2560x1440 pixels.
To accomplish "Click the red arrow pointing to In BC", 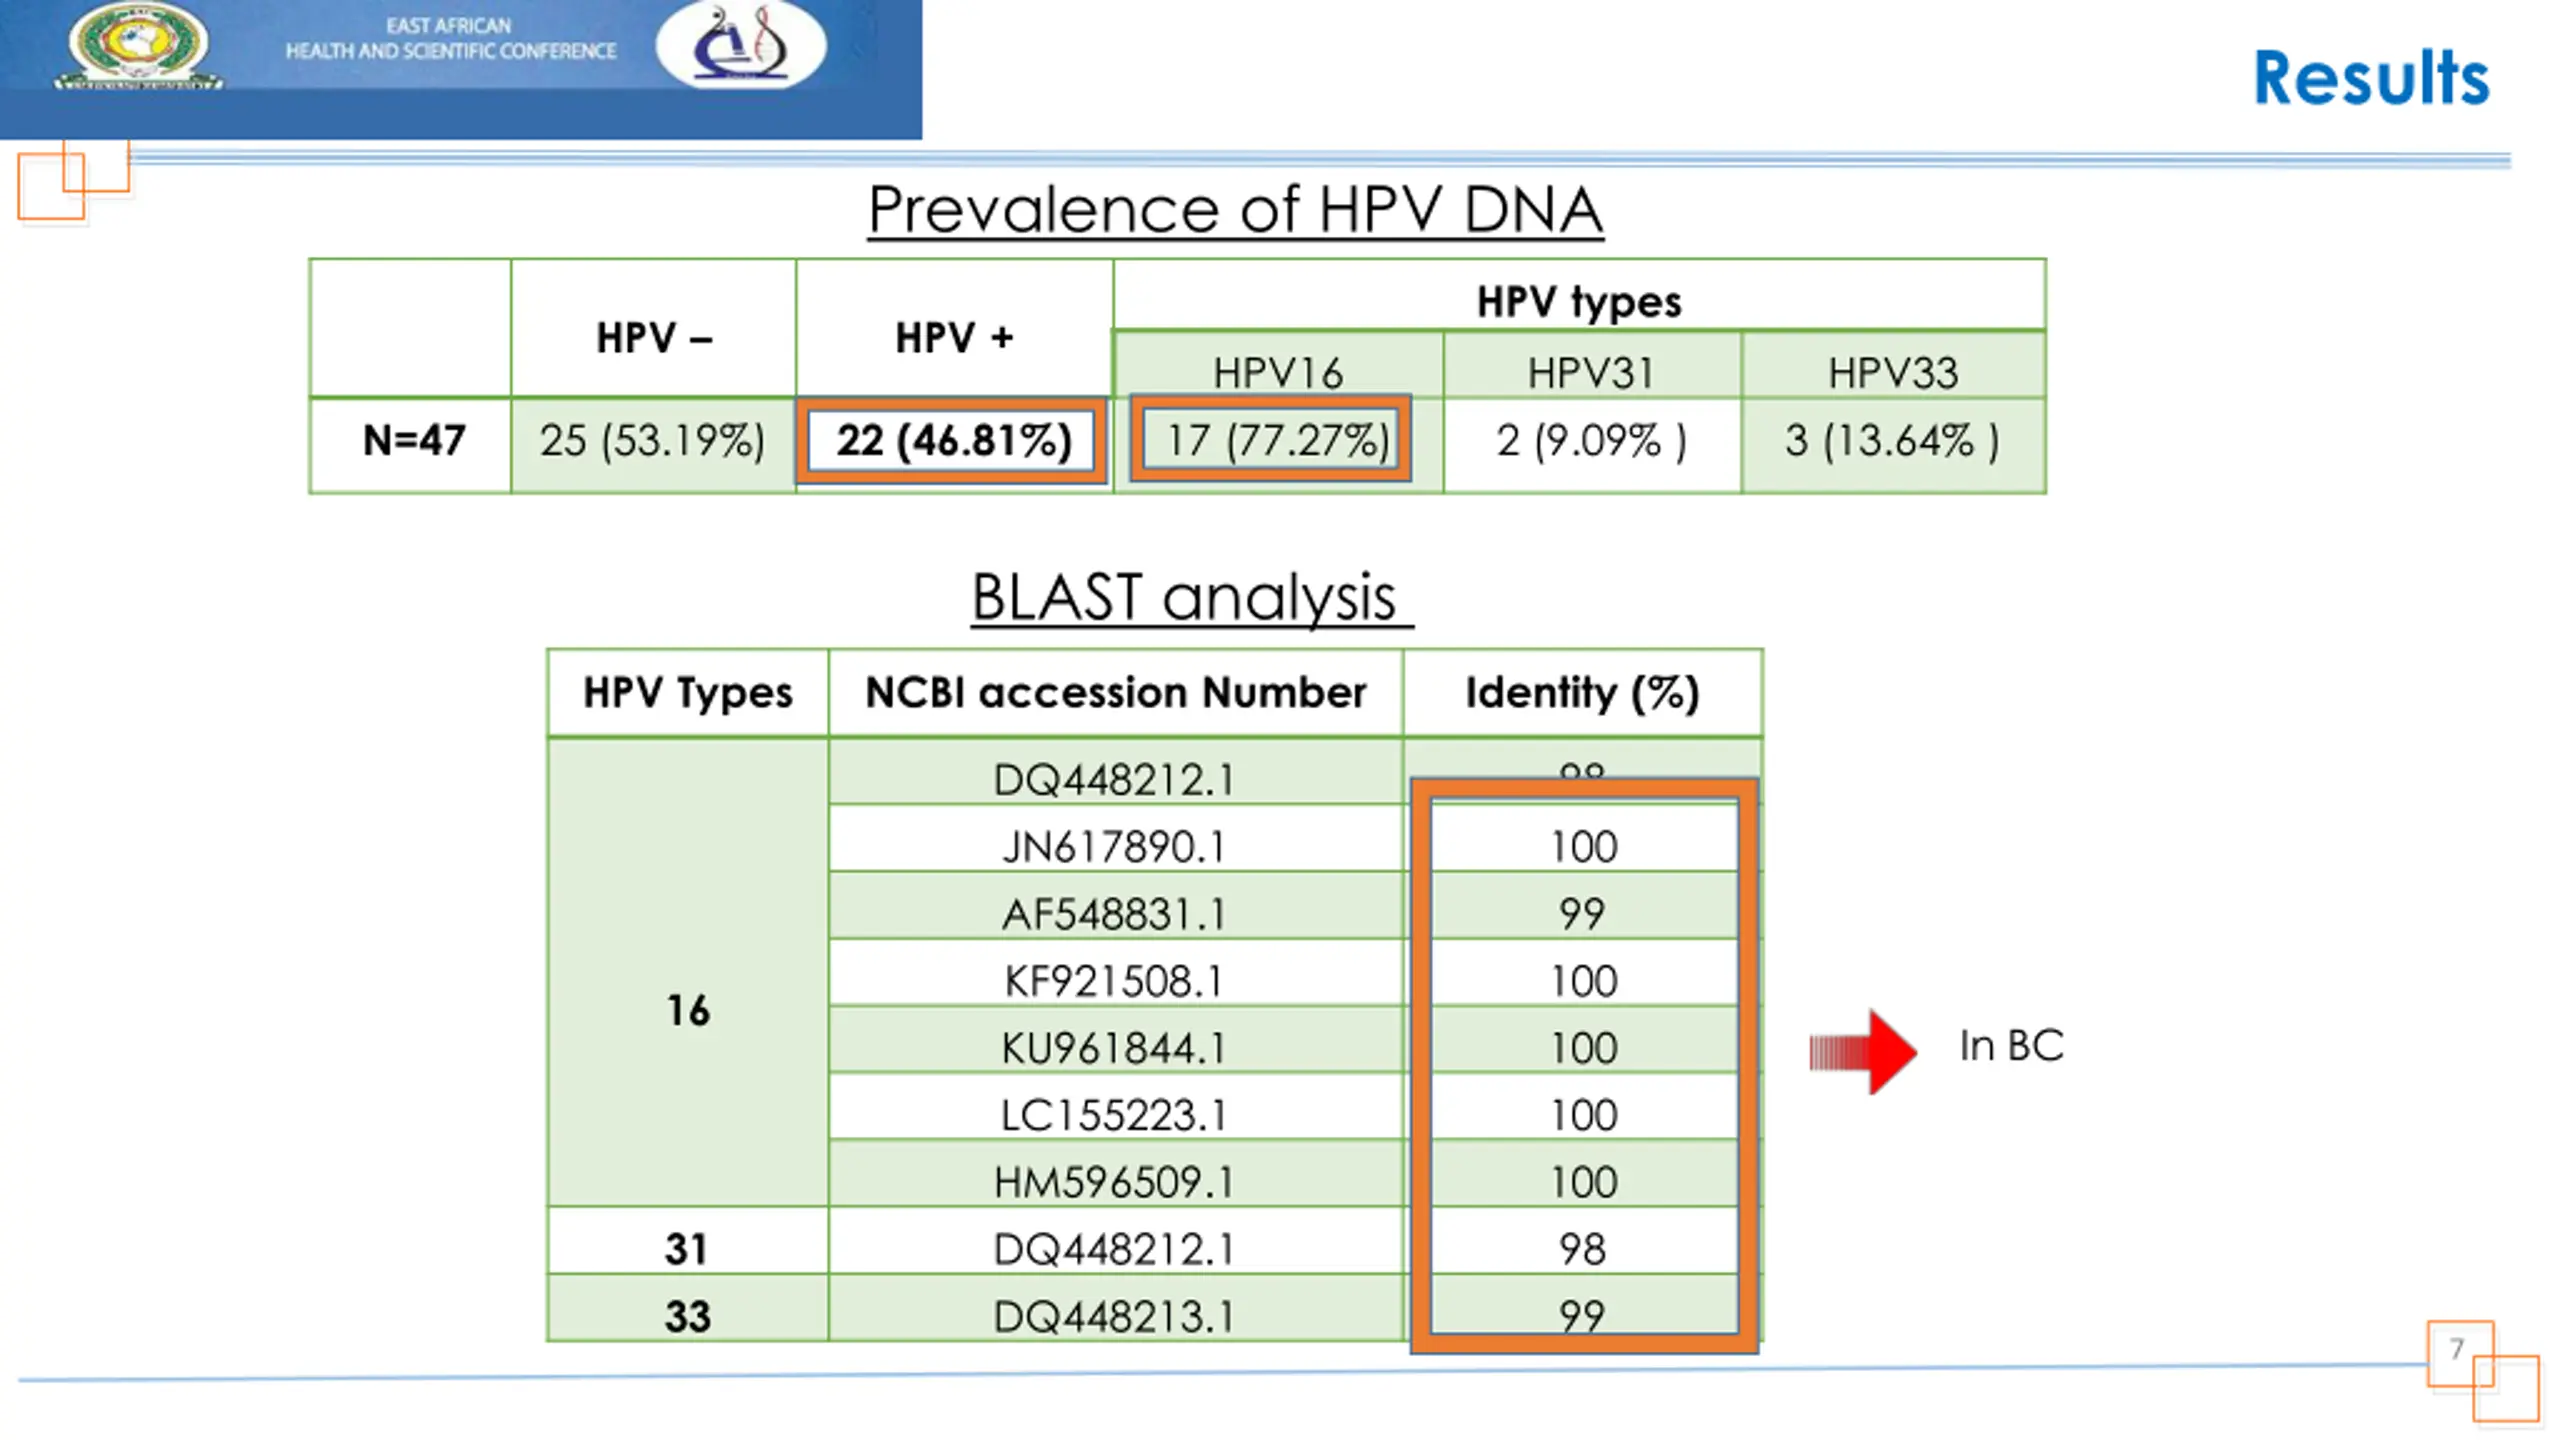I will pyautogui.click(x=1863, y=1052).
